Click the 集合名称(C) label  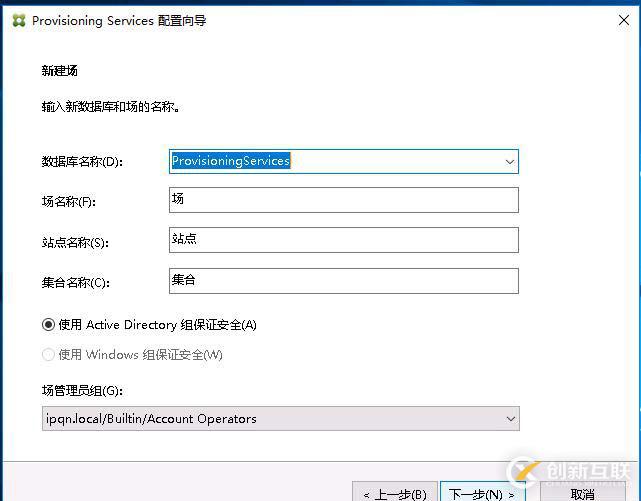[75, 282]
